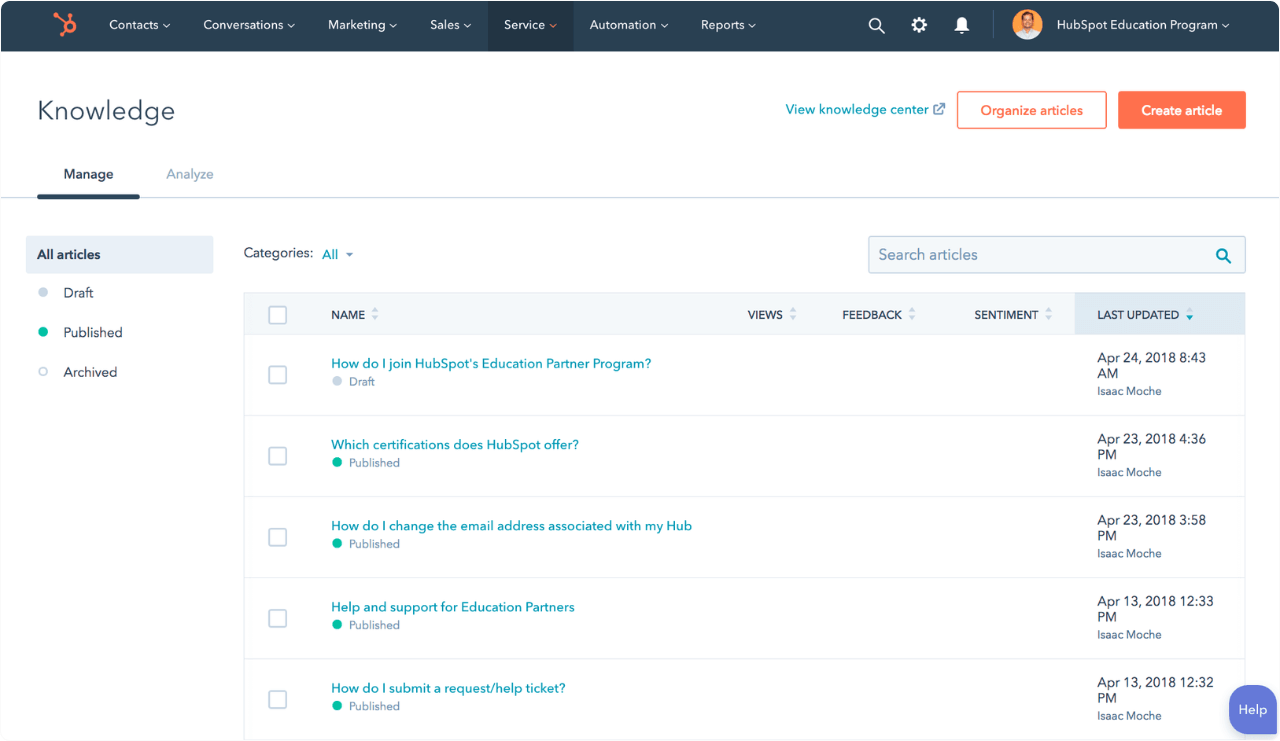
Task: Sort by Feedback column arrows
Action: click(x=912, y=314)
